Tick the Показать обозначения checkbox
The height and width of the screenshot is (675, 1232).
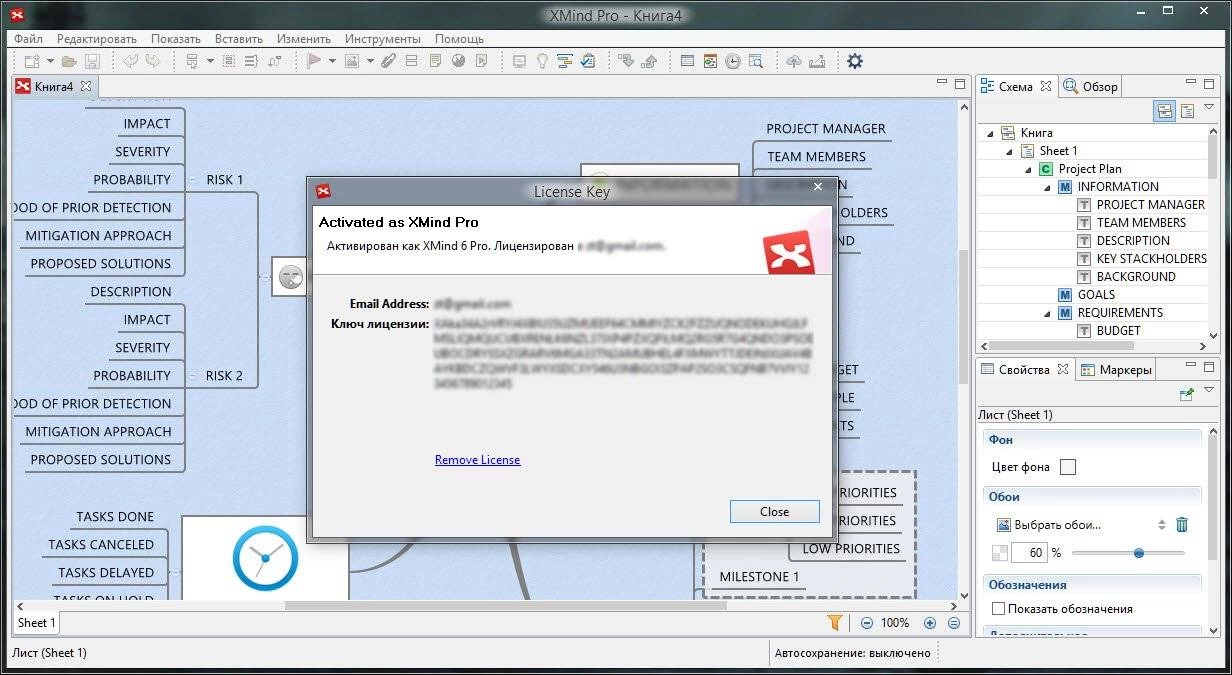tap(998, 608)
